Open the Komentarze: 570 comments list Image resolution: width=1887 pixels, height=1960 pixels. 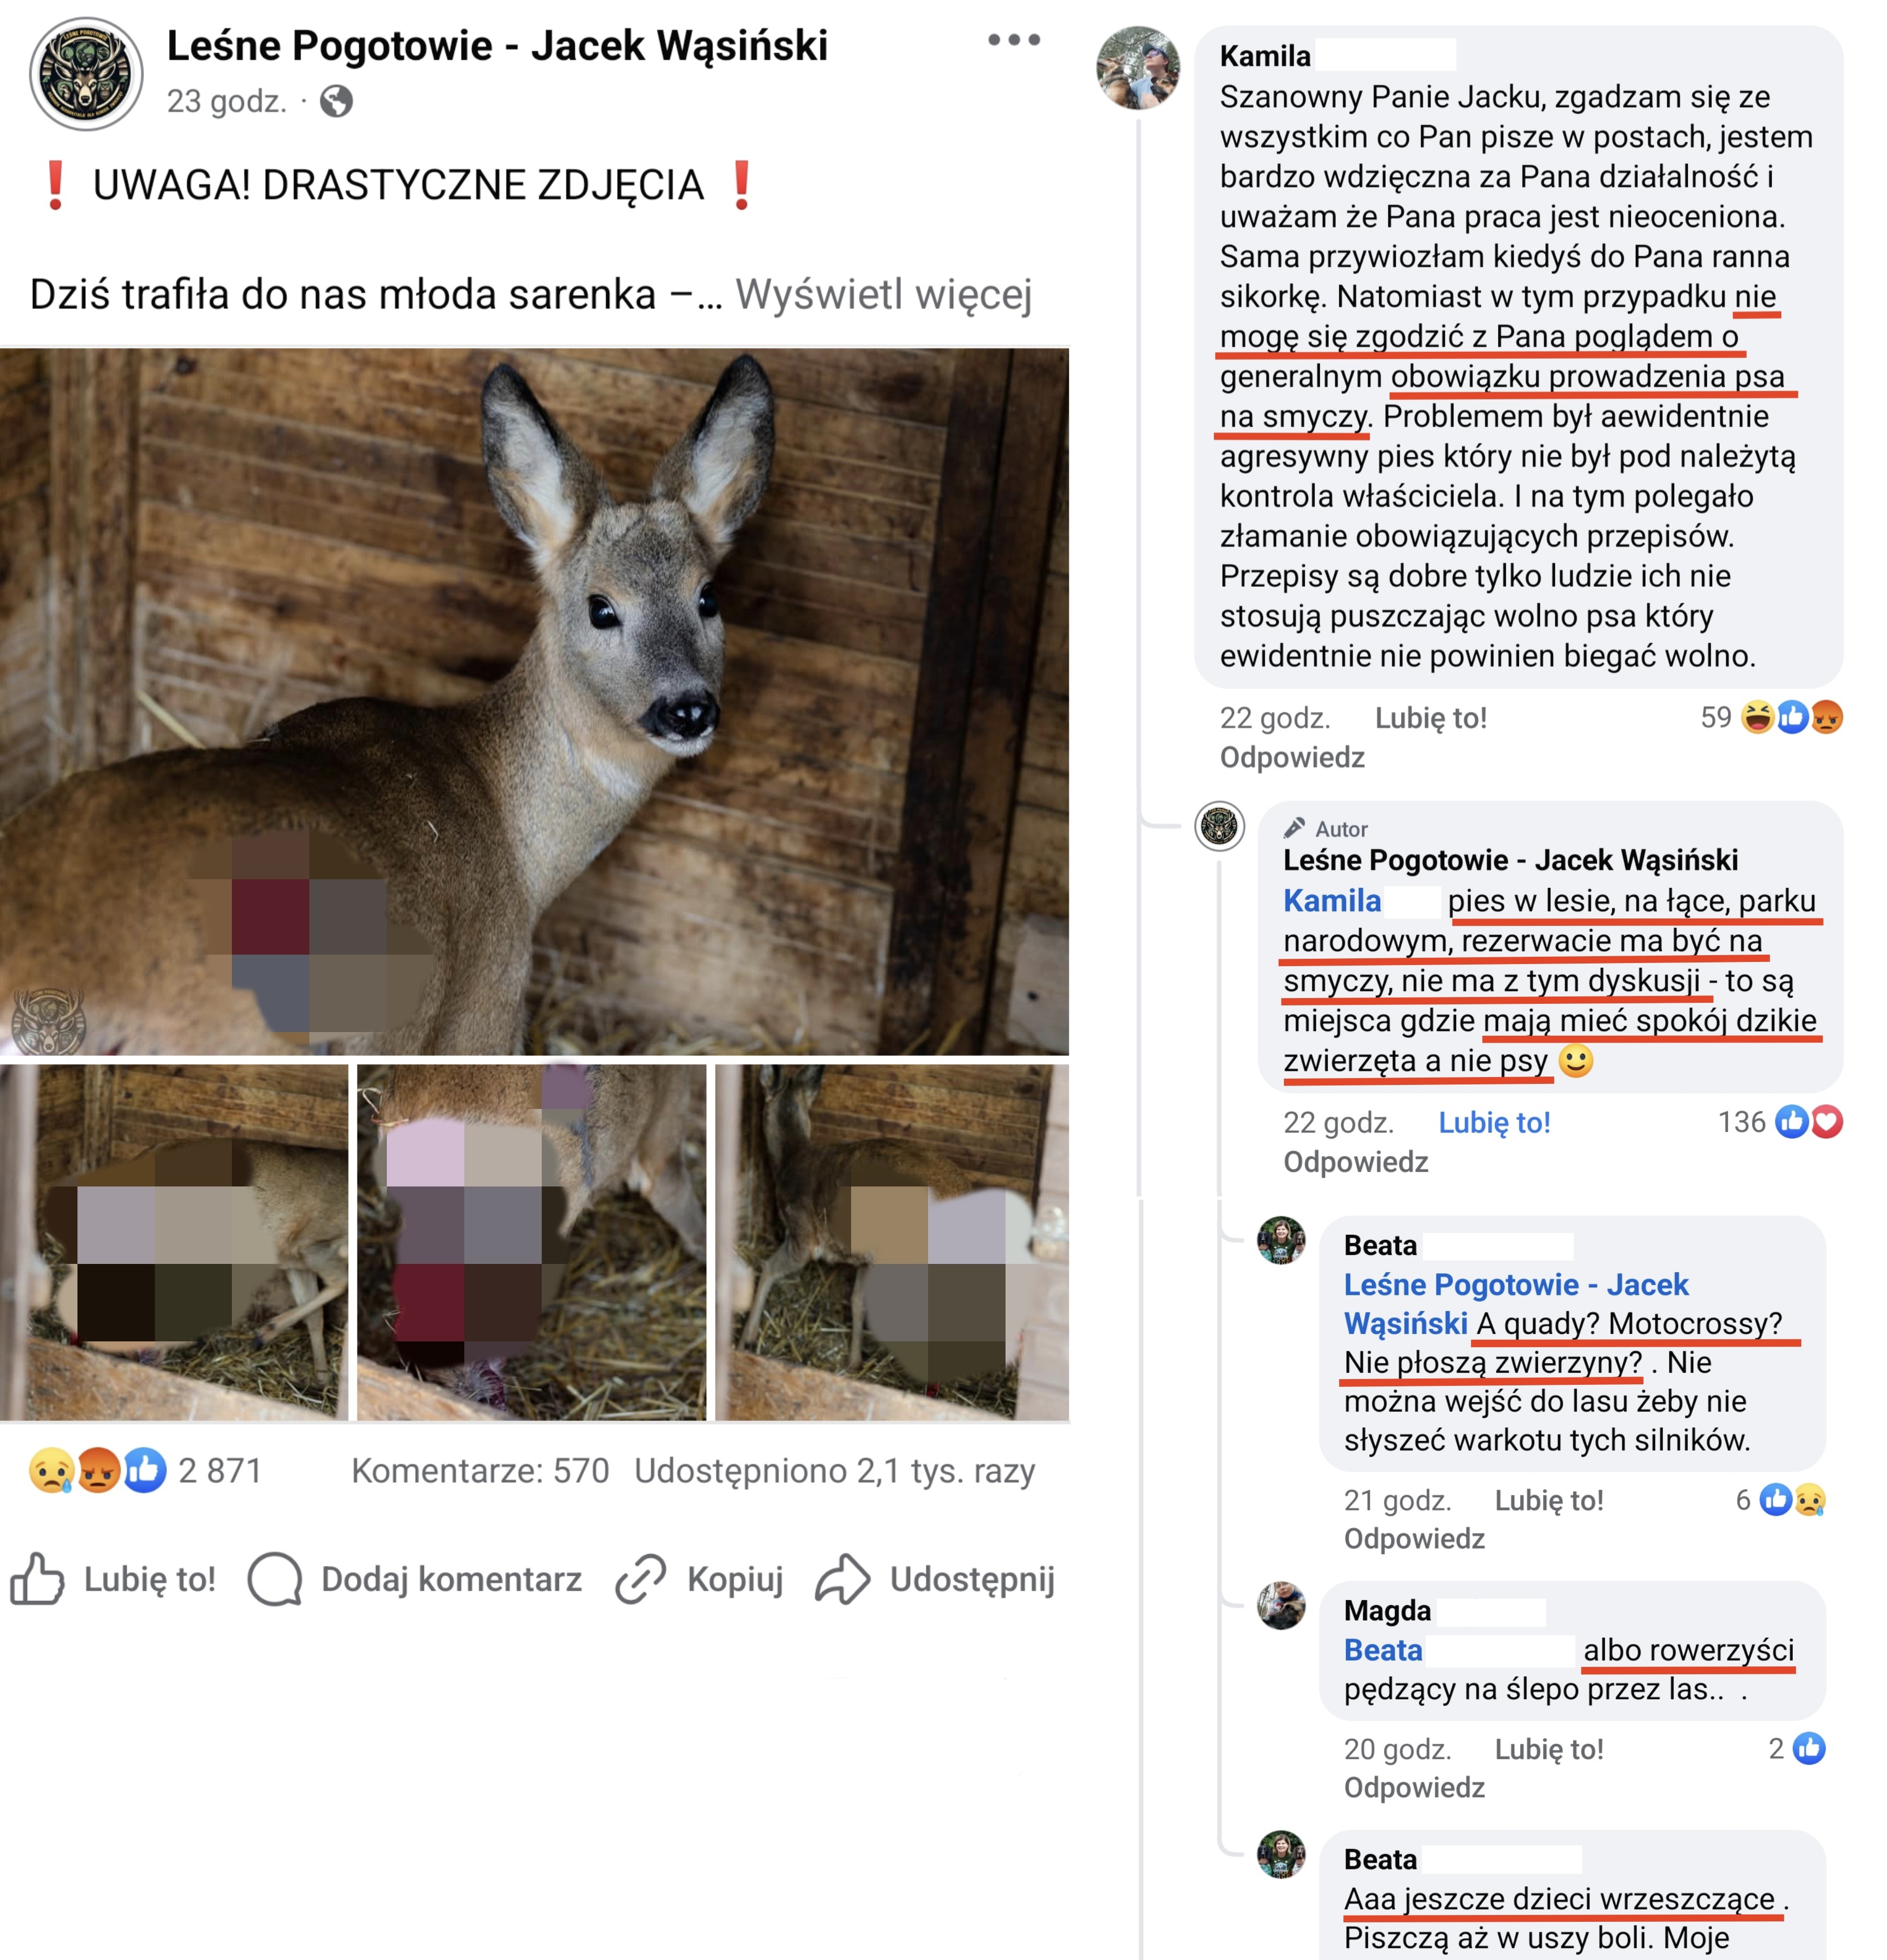tap(480, 1471)
